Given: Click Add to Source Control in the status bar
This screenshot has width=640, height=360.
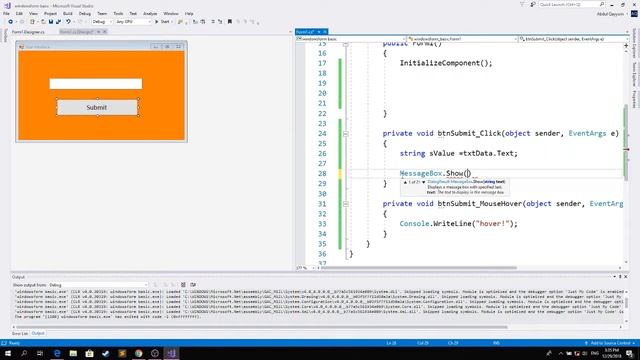Looking at the screenshot, I should point(610,343).
